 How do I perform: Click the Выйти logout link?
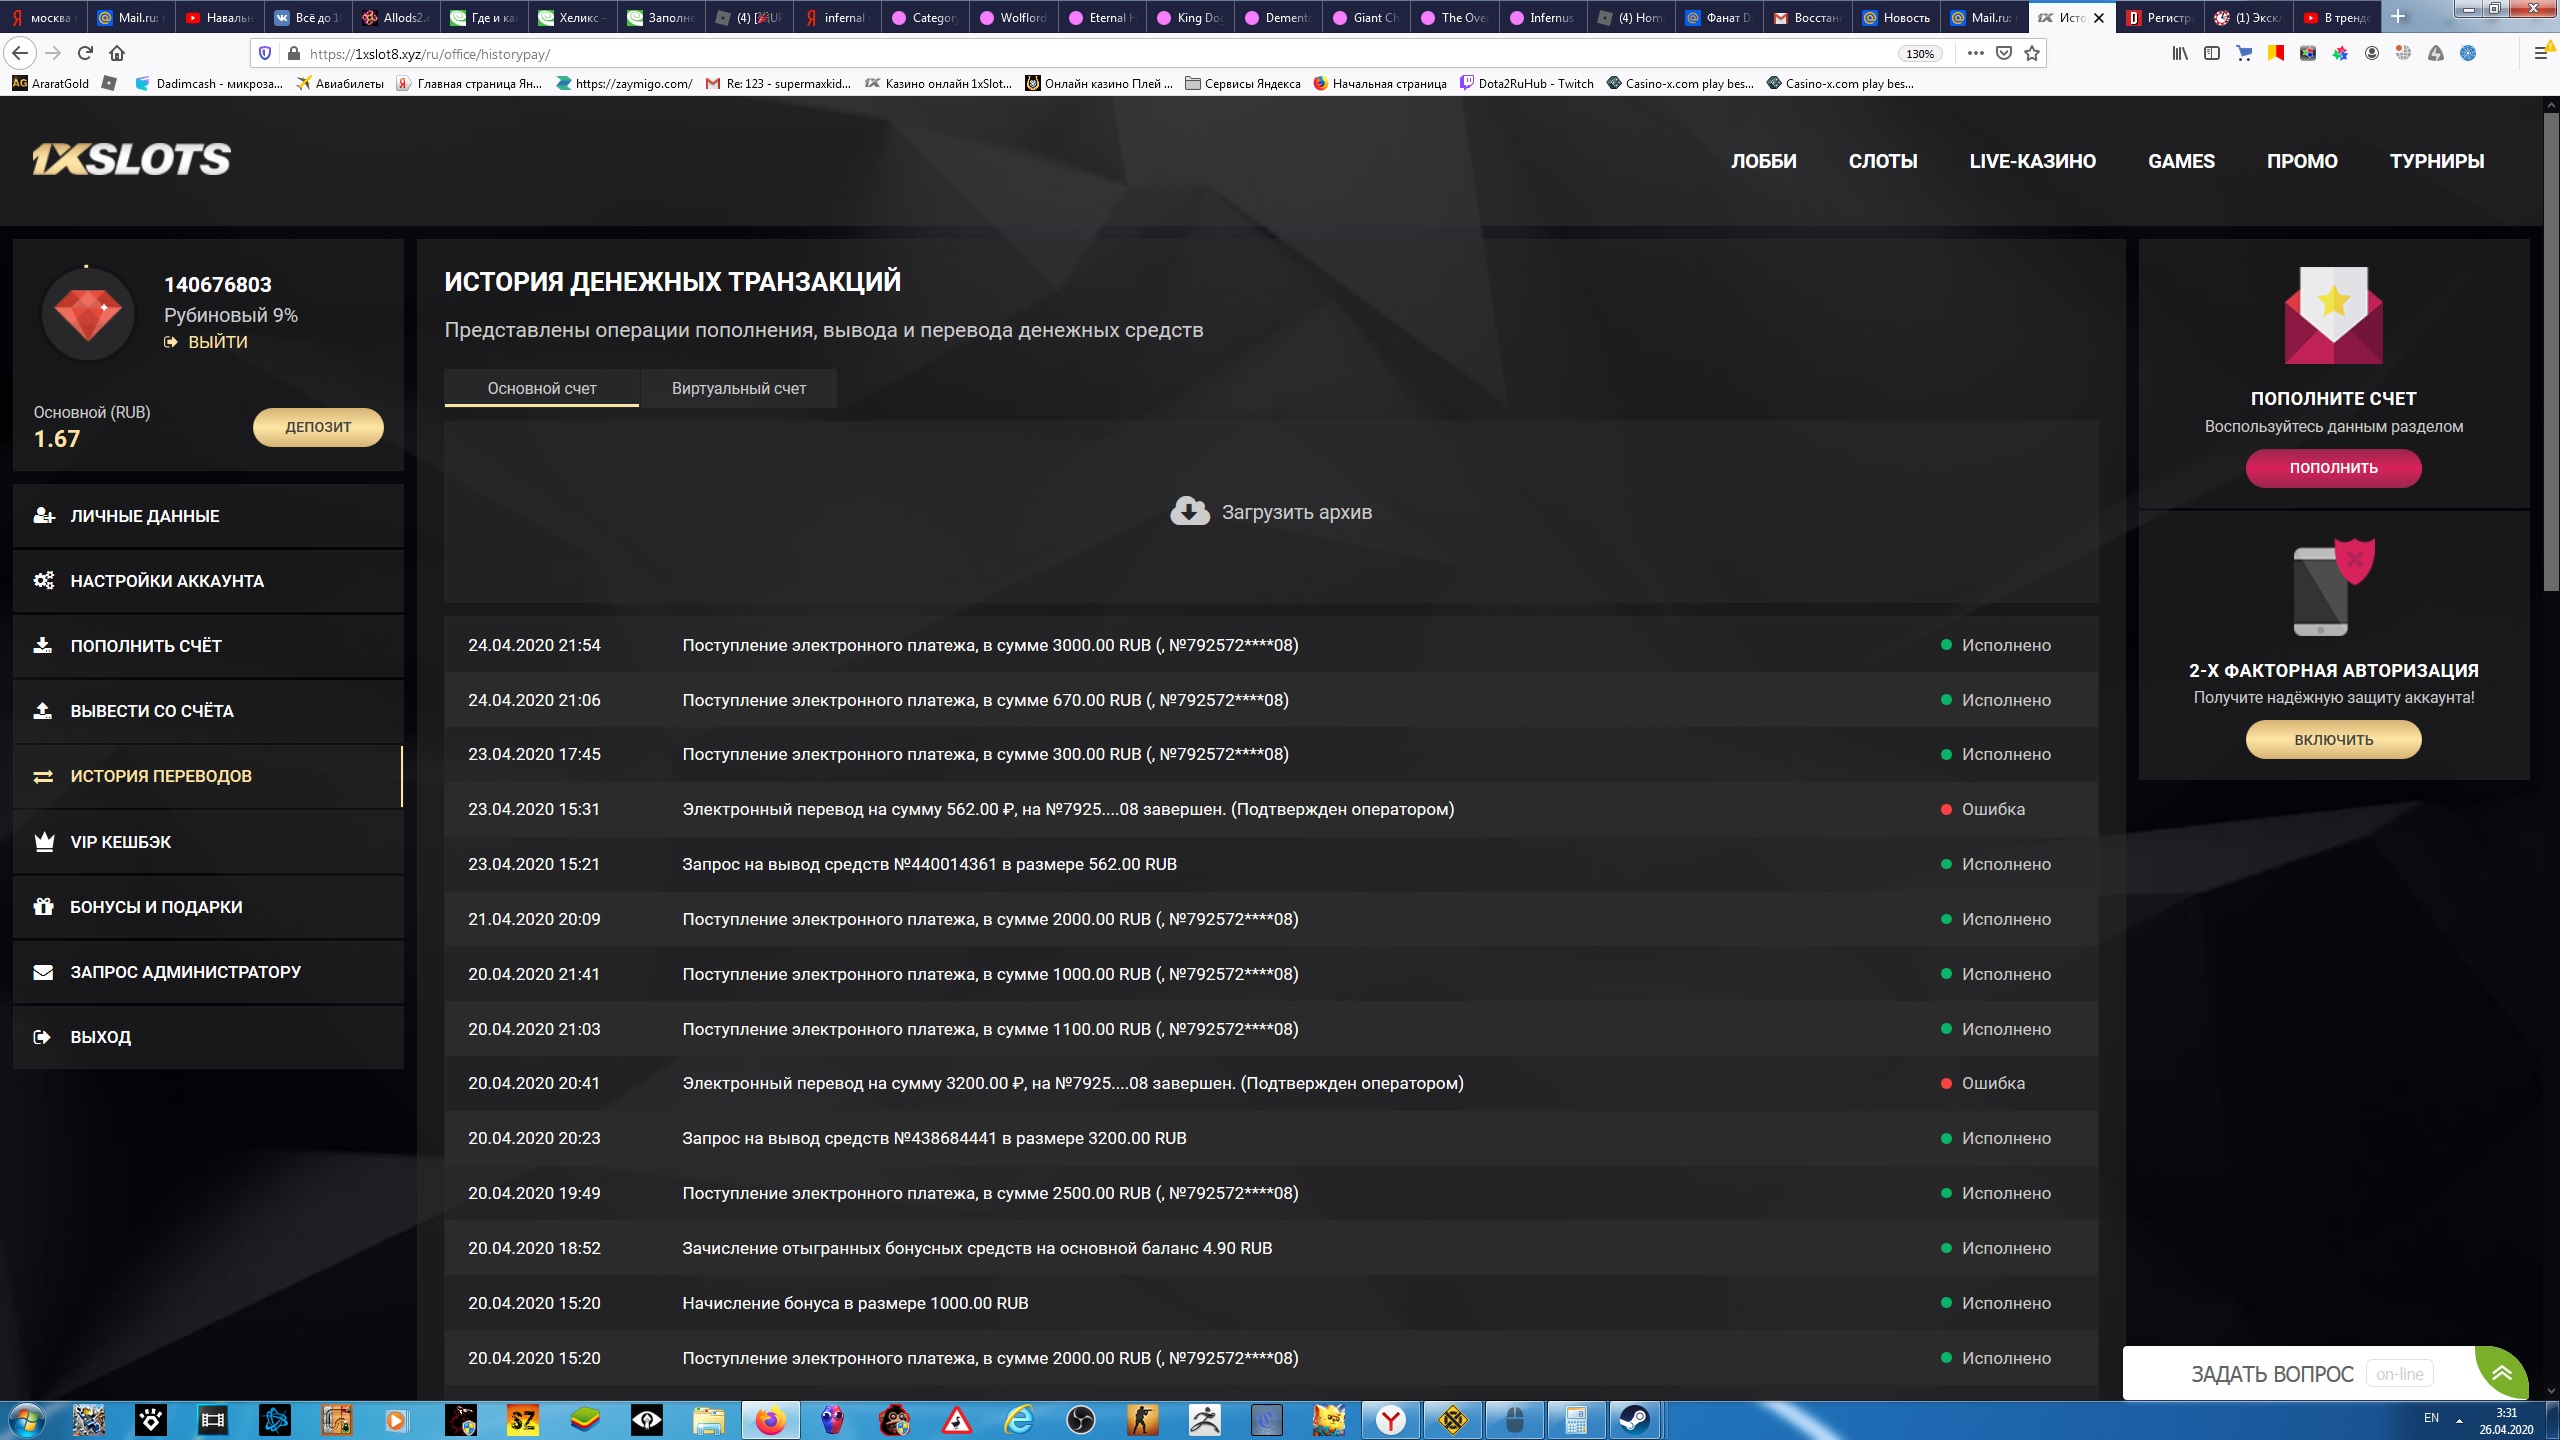pyautogui.click(x=216, y=342)
